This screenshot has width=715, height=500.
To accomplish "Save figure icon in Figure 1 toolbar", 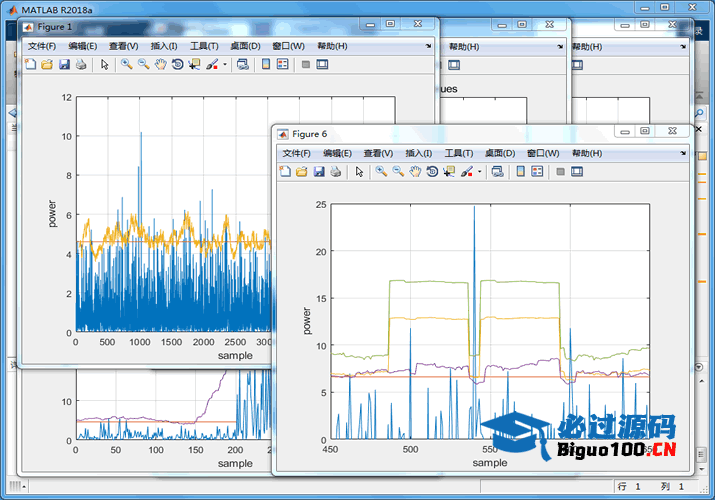I will pos(64,64).
